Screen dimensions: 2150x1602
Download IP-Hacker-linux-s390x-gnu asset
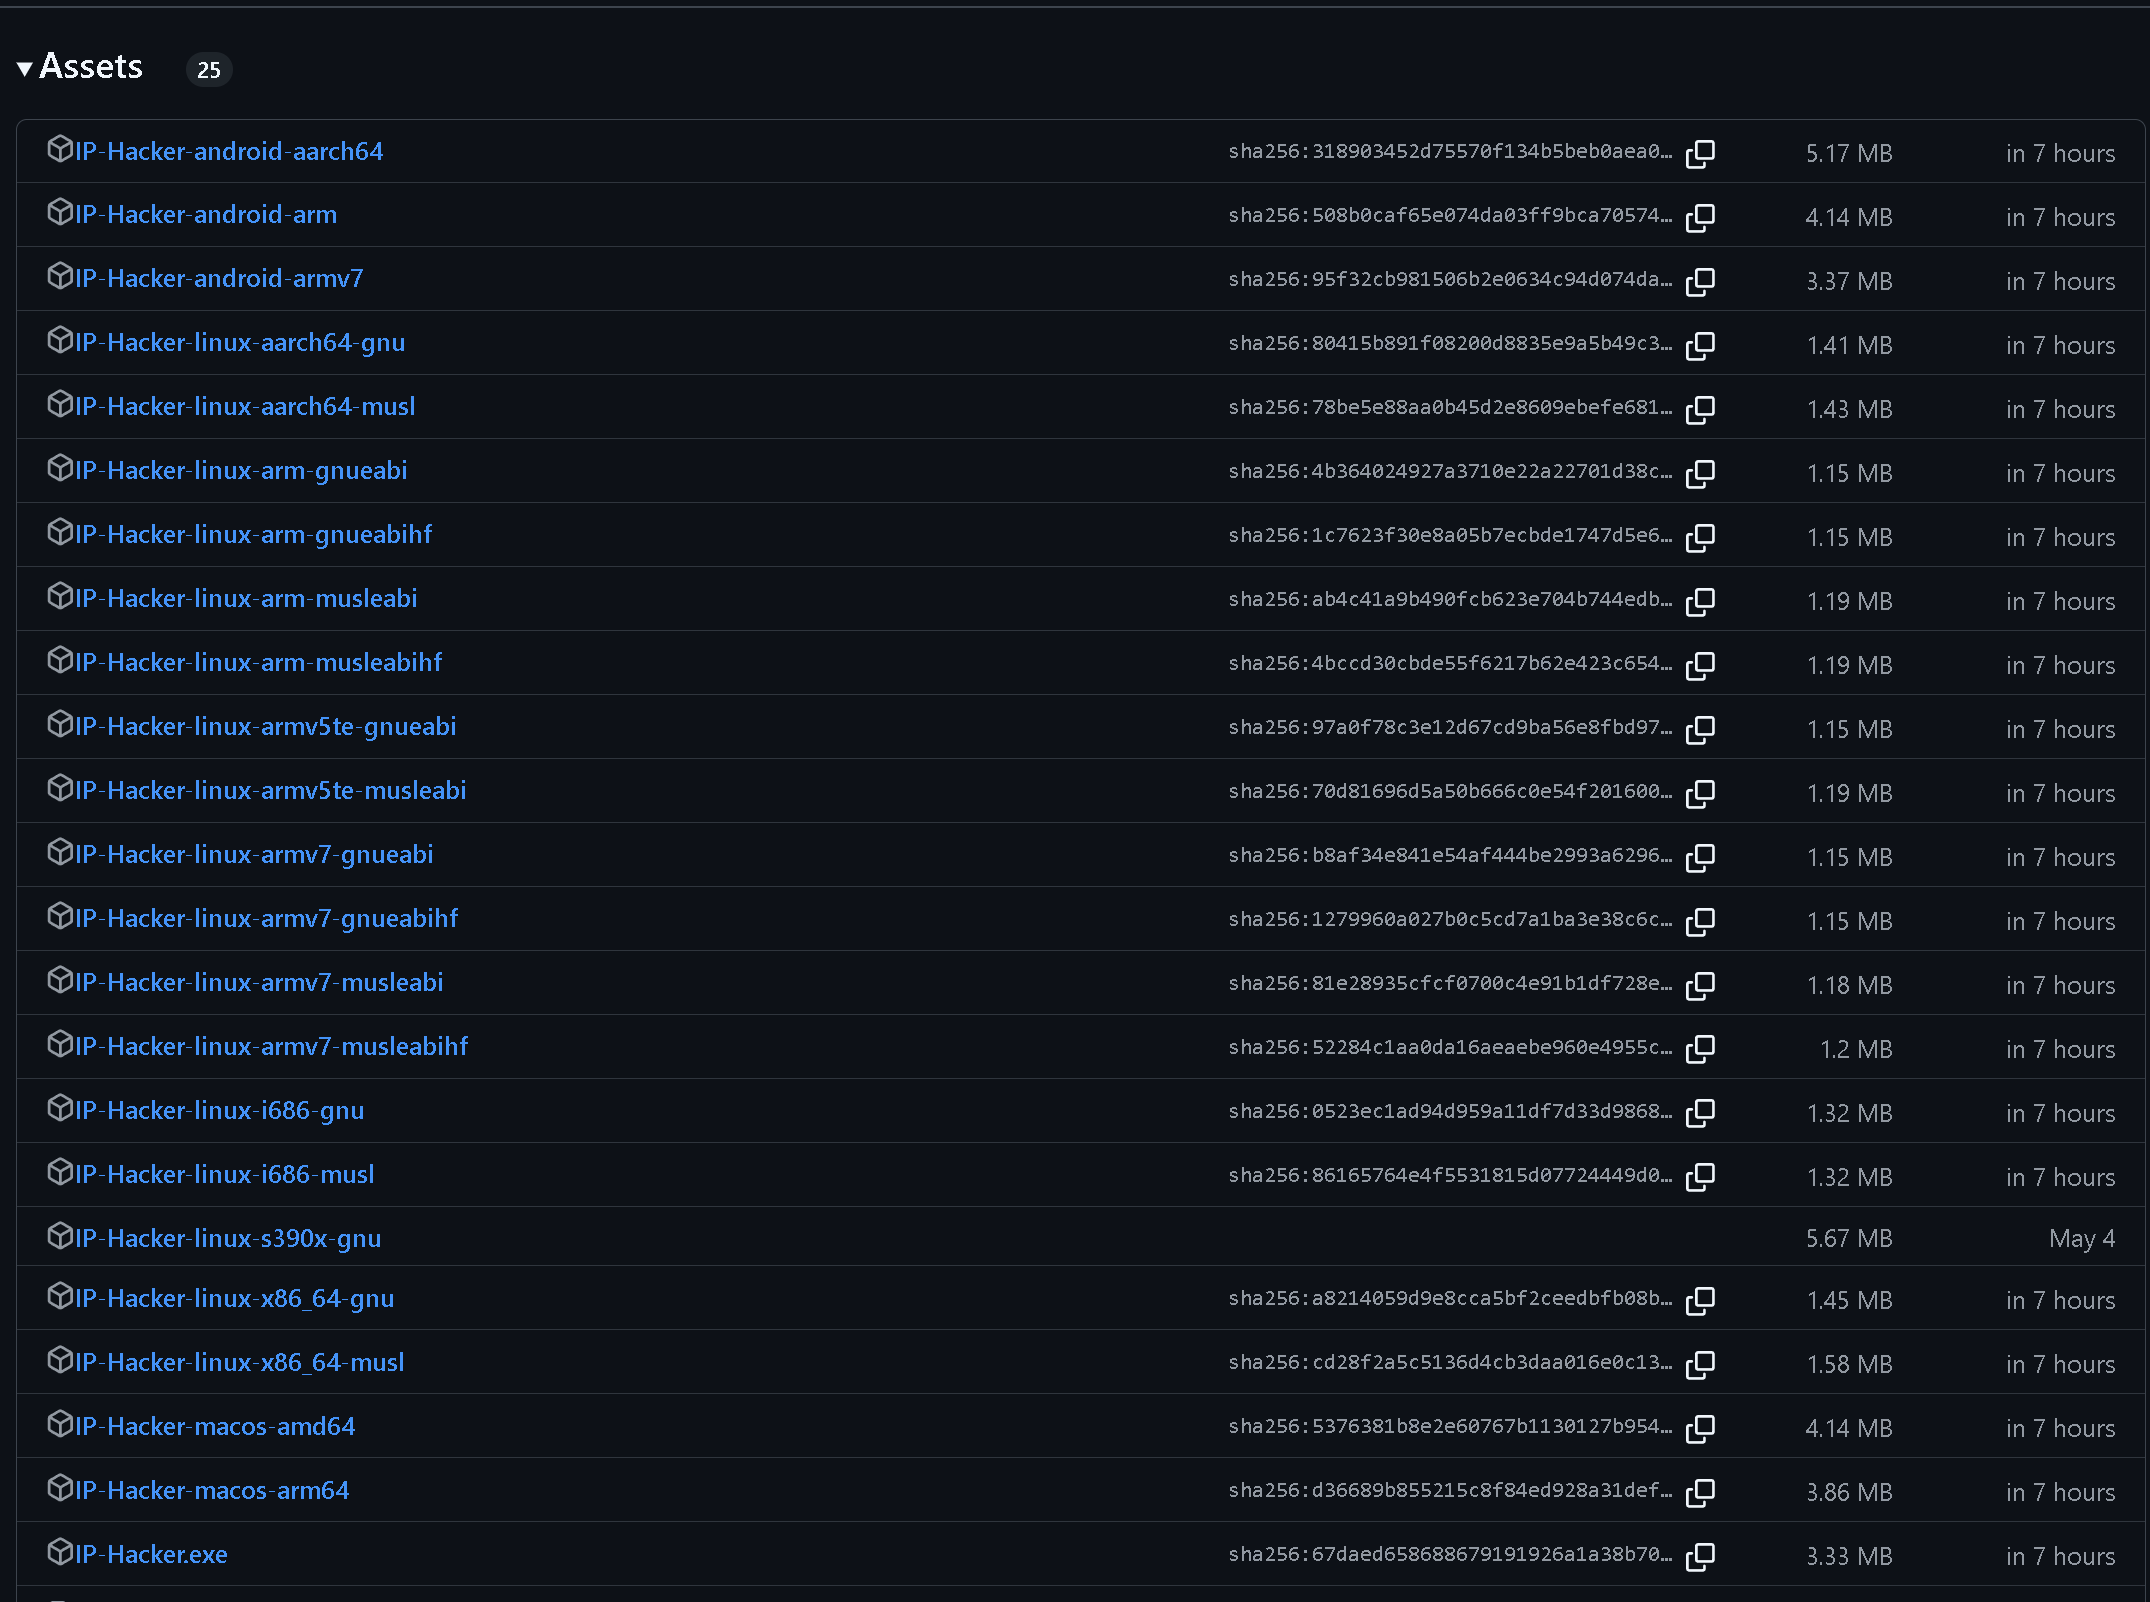click(x=228, y=1239)
